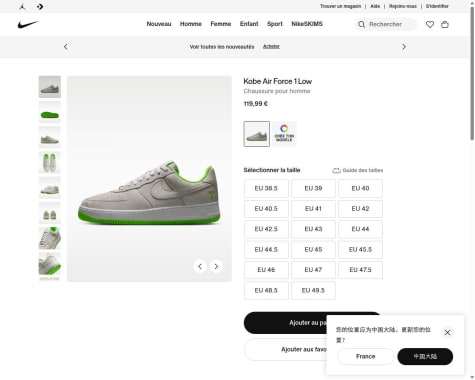Select size EU 40.5

pyautogui.click(x=266, y=209)
